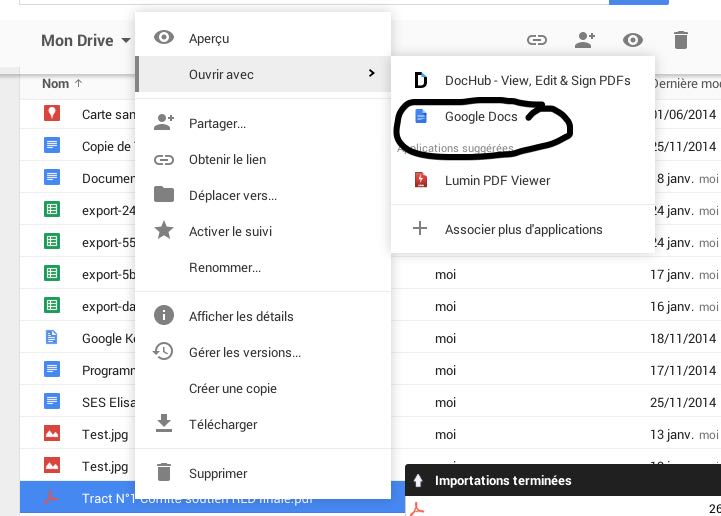
Task: Select the Google K... file row
Action: point(78,338)
